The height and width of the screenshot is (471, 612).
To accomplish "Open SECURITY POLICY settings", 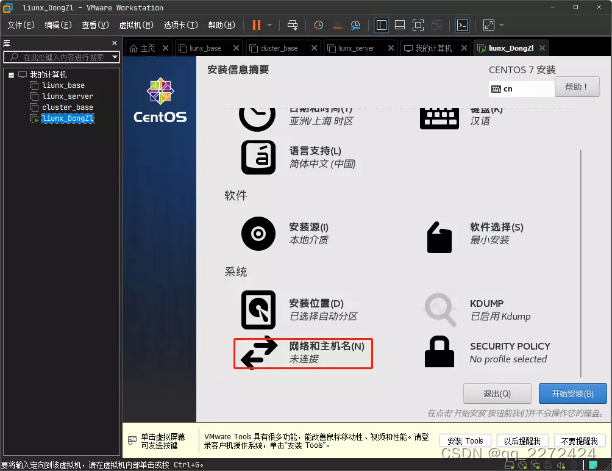I will (x=487, y=352).
